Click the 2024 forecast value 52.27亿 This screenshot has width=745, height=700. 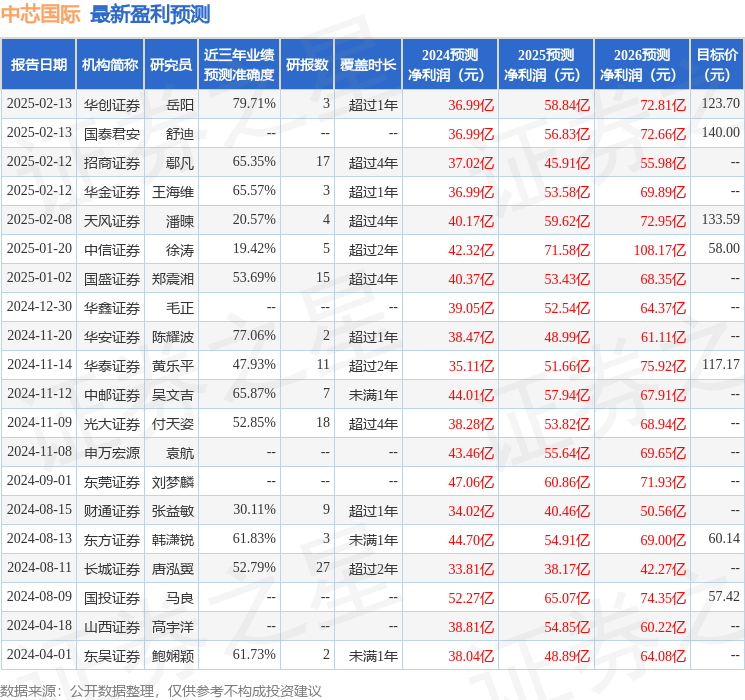coord(471,598)
